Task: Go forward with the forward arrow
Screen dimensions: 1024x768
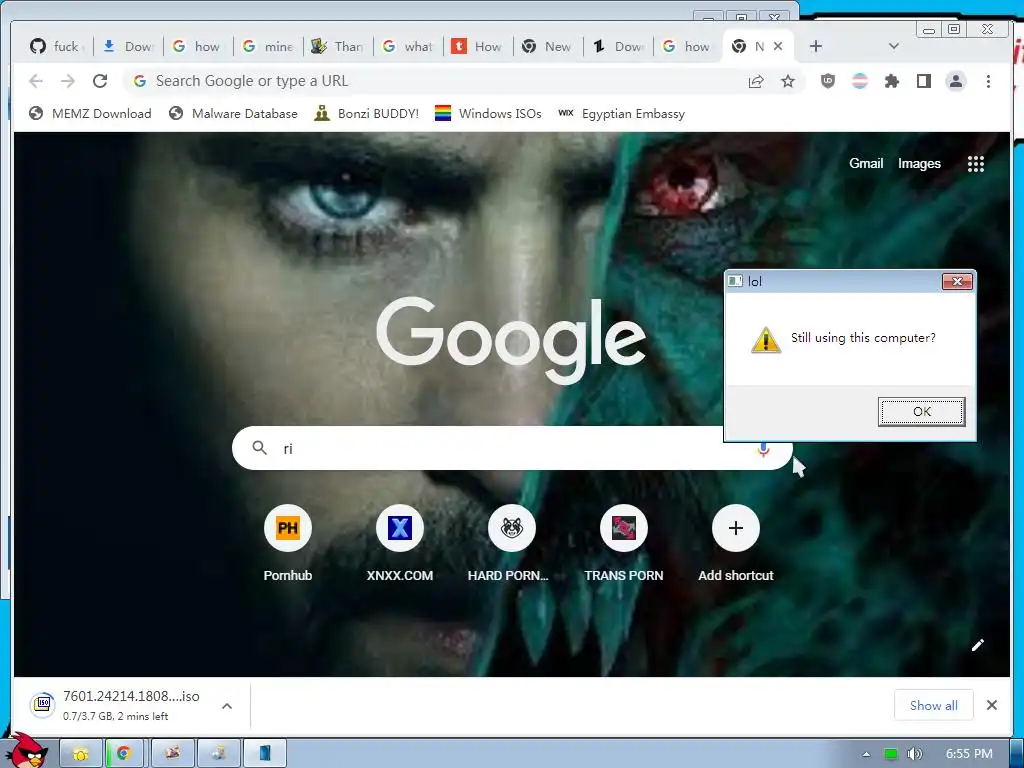Action: point(68,81)
